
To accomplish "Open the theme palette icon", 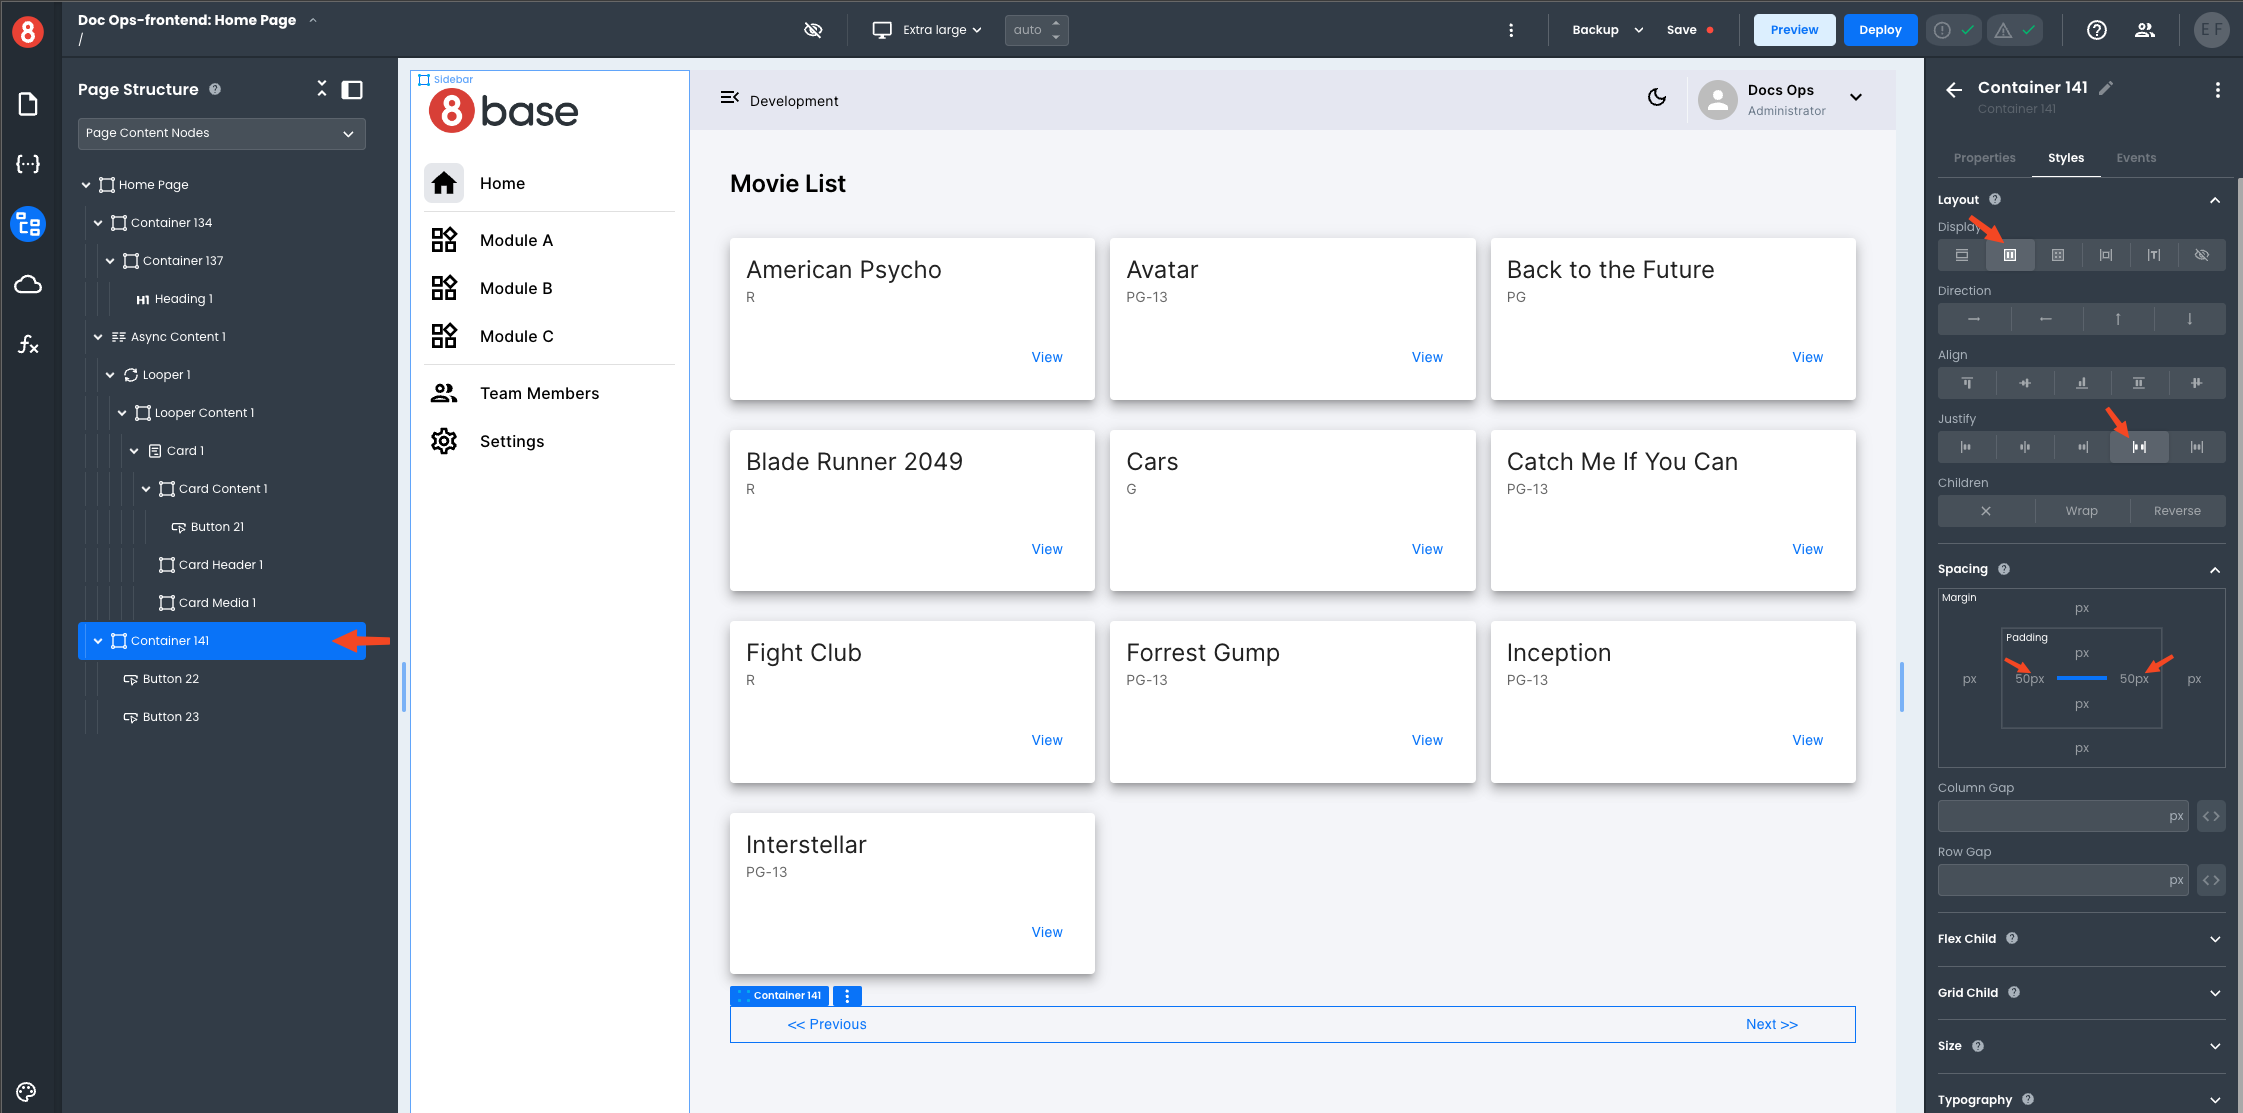I will tap(27, 1091).
